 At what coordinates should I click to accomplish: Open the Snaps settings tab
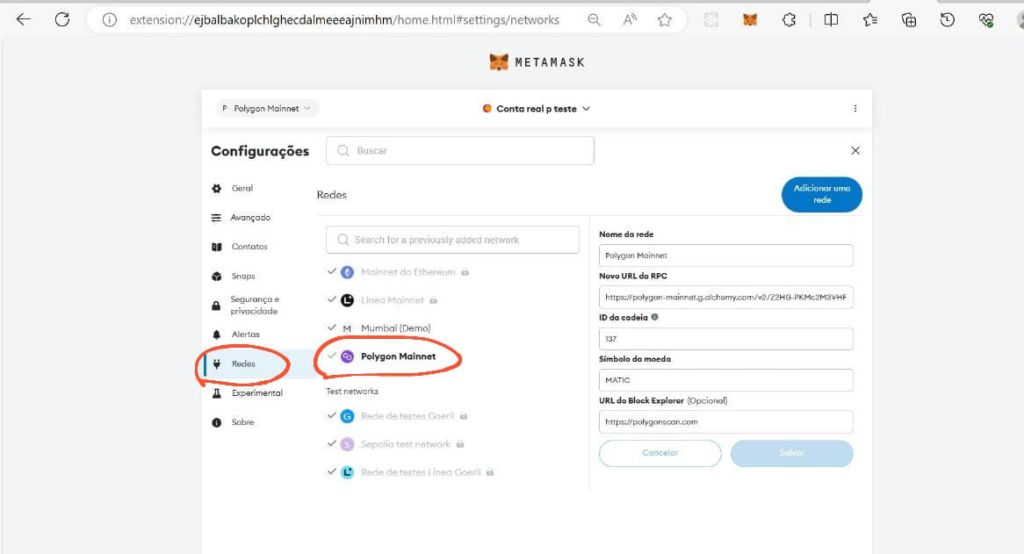click(242, 276)
